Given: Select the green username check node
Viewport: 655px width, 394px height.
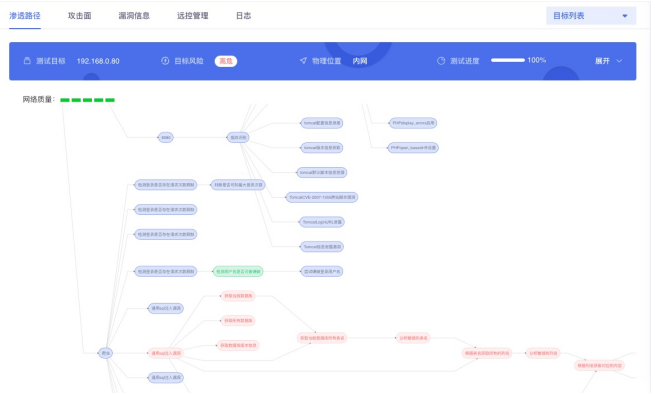Looking at the screenshot, I should pyautogui.click(x=238, y=272).
